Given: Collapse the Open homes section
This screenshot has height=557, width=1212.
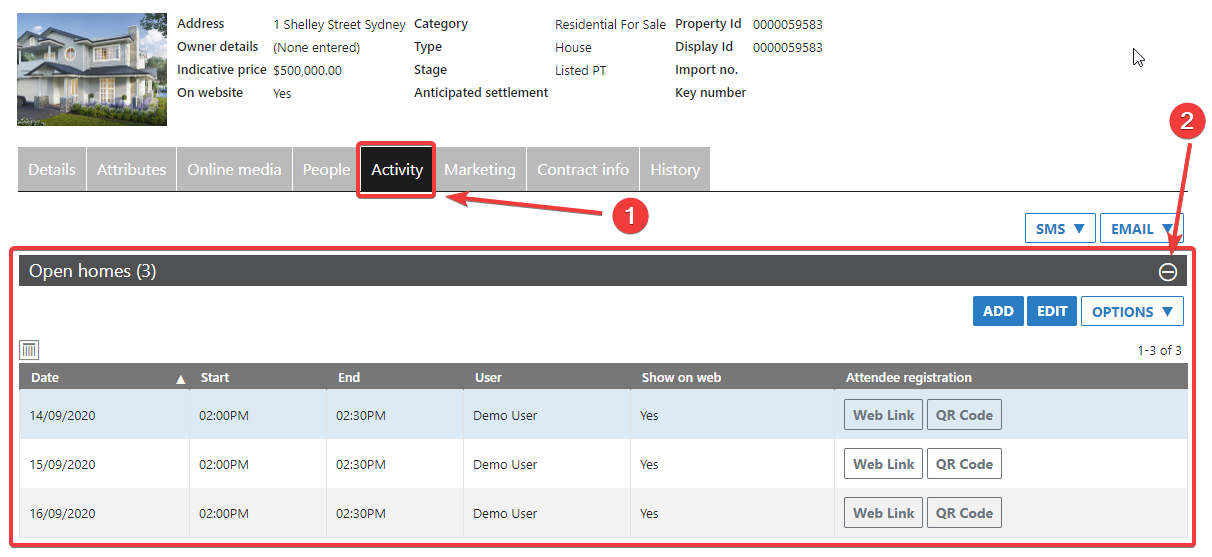Looking at the screenshot, I should (x=1167, y=272).
